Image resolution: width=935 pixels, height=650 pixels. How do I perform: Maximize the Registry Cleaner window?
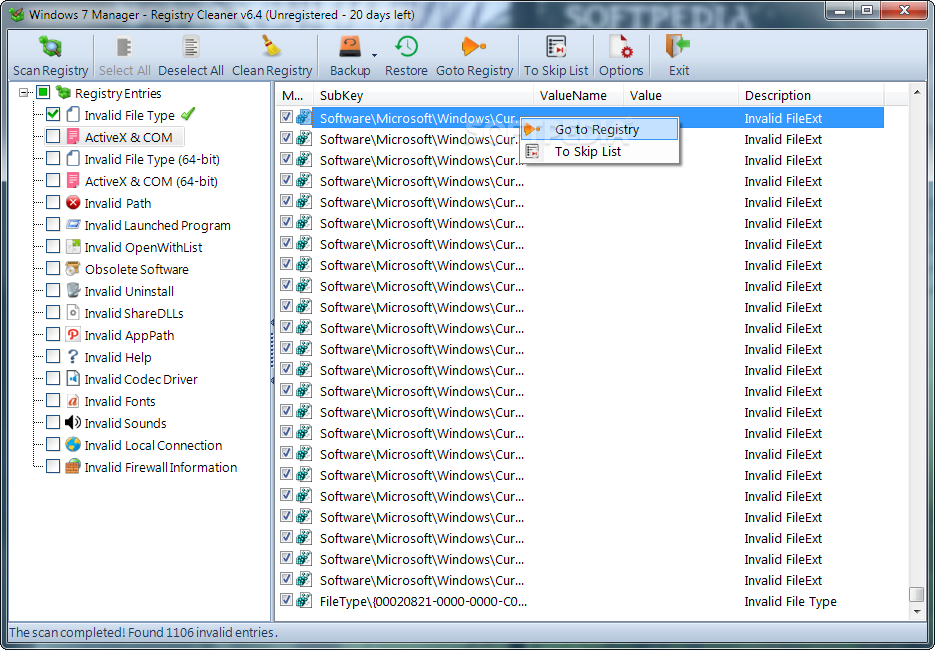coord(866,10)
